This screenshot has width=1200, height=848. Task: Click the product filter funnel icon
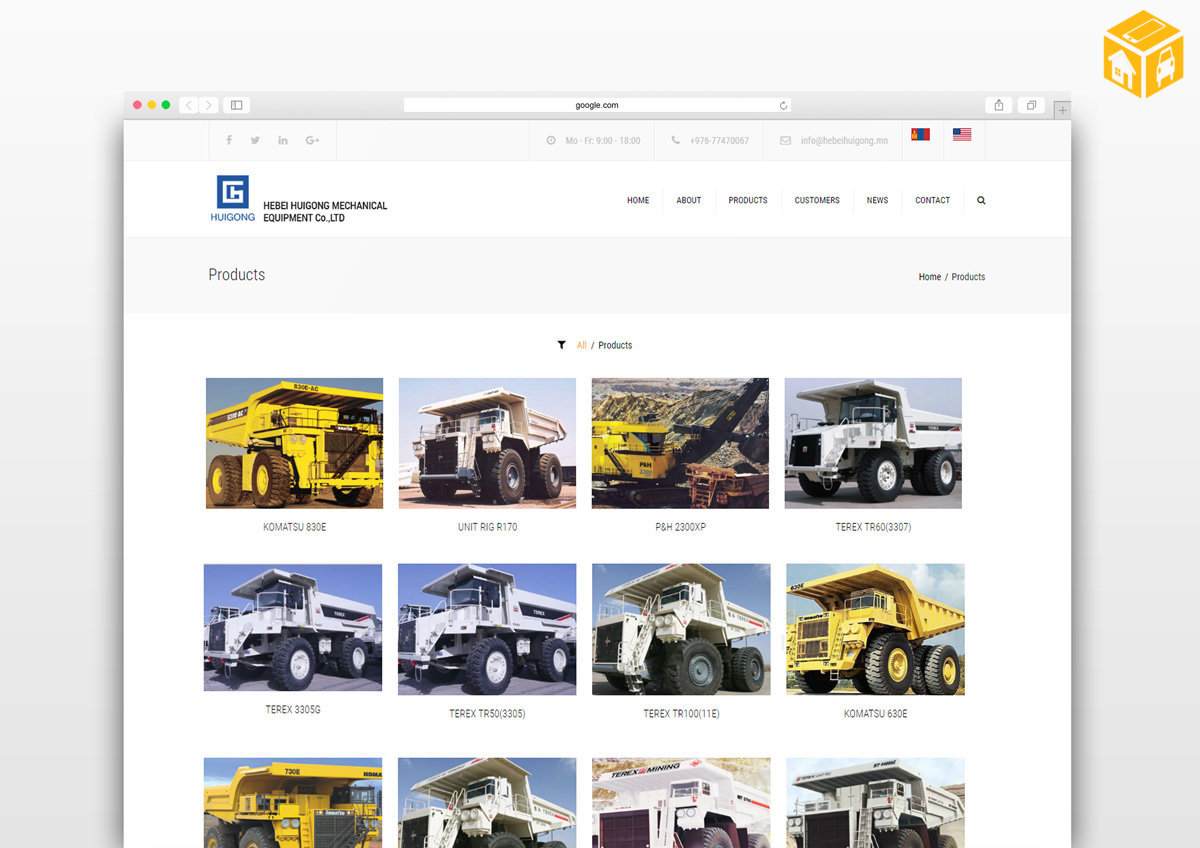click(562, 345)
